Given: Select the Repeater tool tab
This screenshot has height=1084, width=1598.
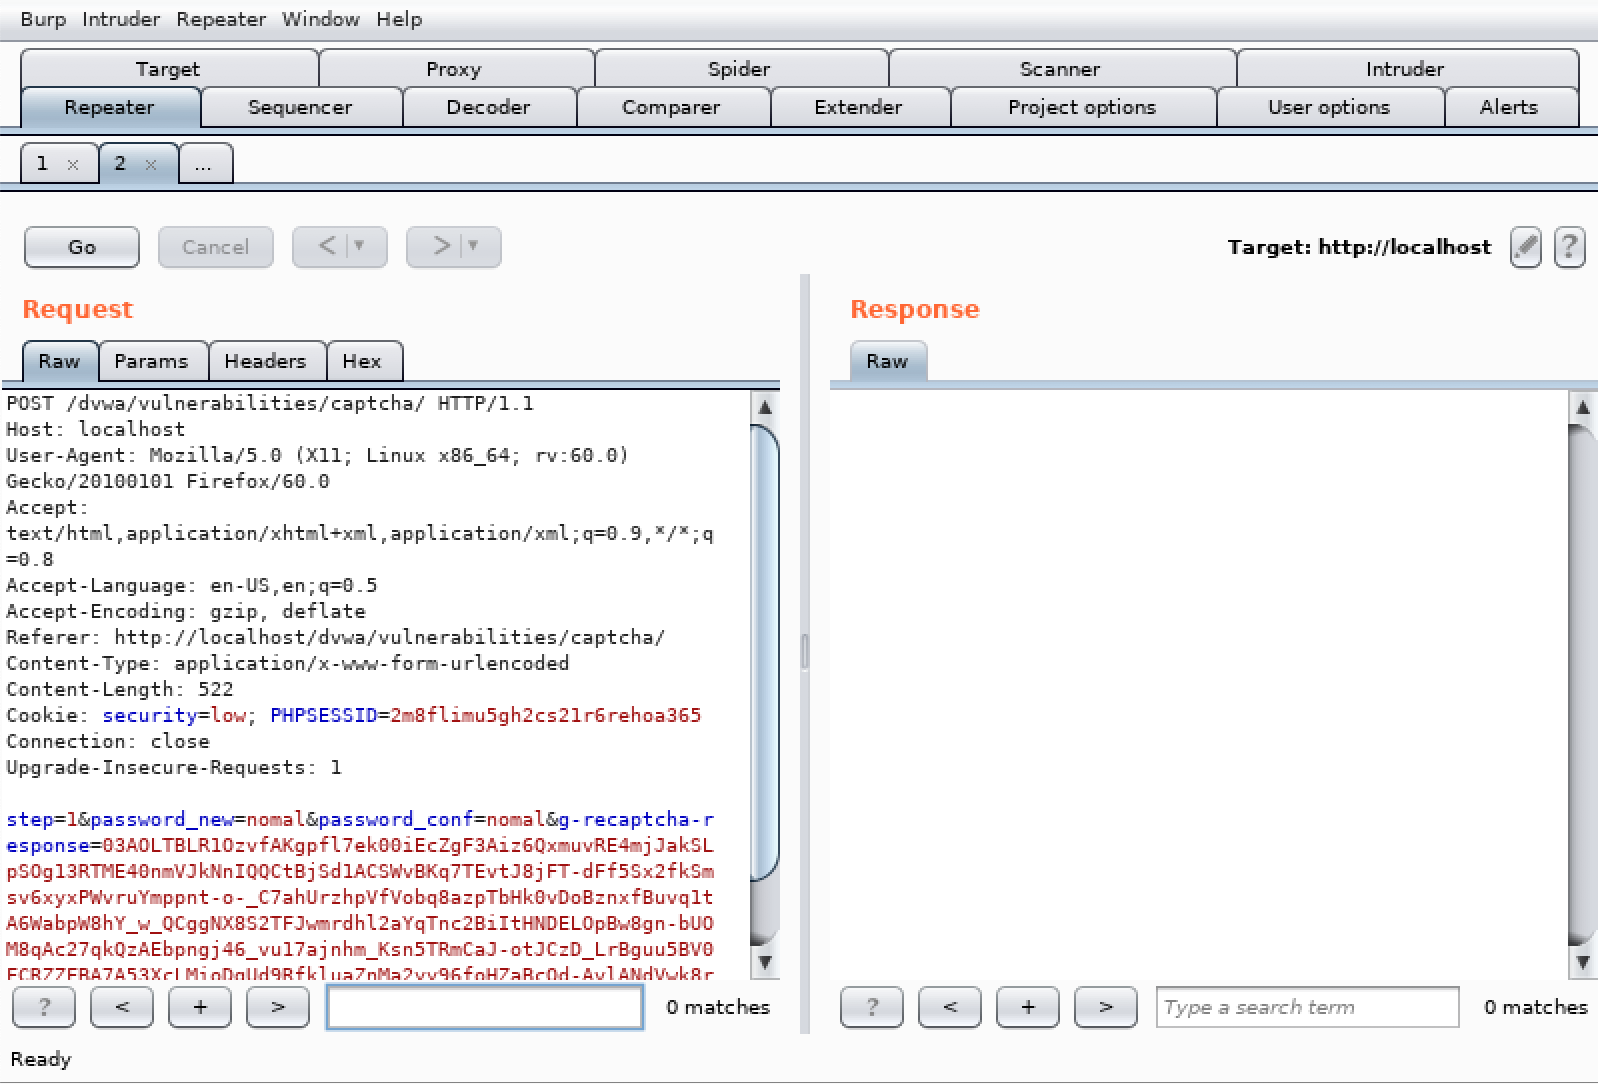Looking at the screenshot, I should [x=109, y=107].
